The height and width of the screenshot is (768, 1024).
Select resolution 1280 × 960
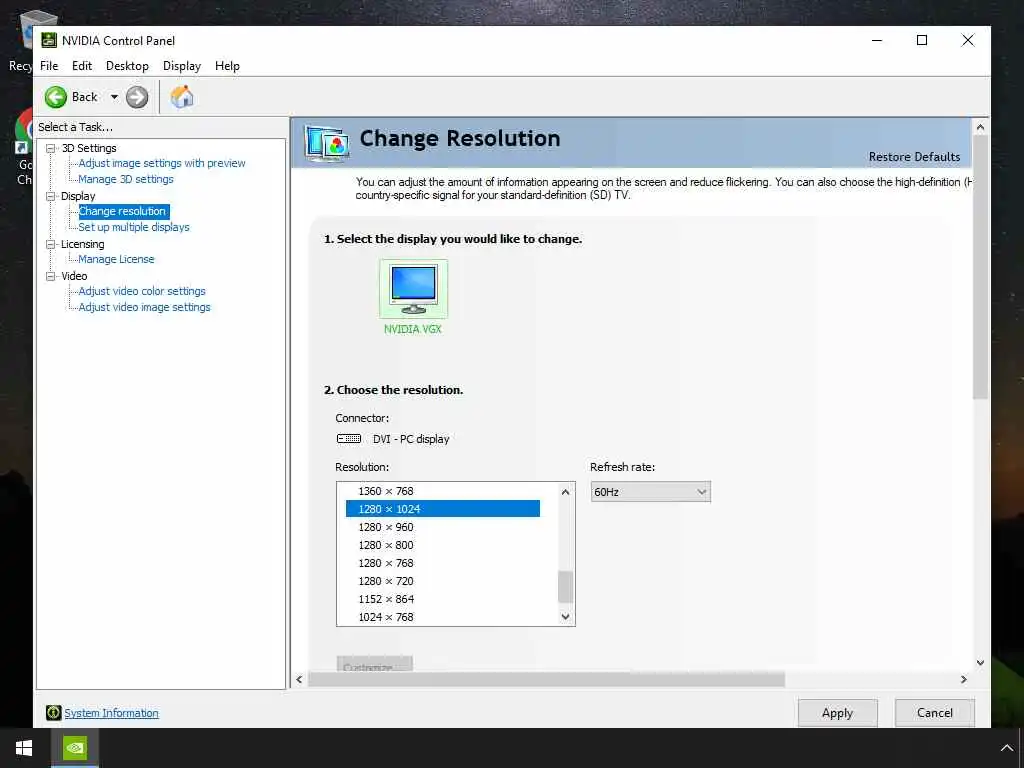tap(443, 527)
